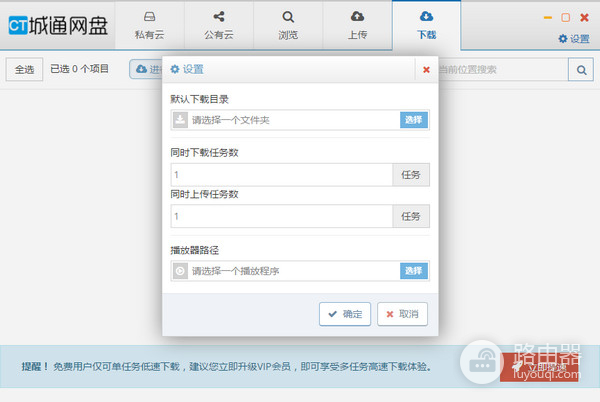Click the VIP upgrade reminder text
The image size is (600, 402).
point(227,367)
